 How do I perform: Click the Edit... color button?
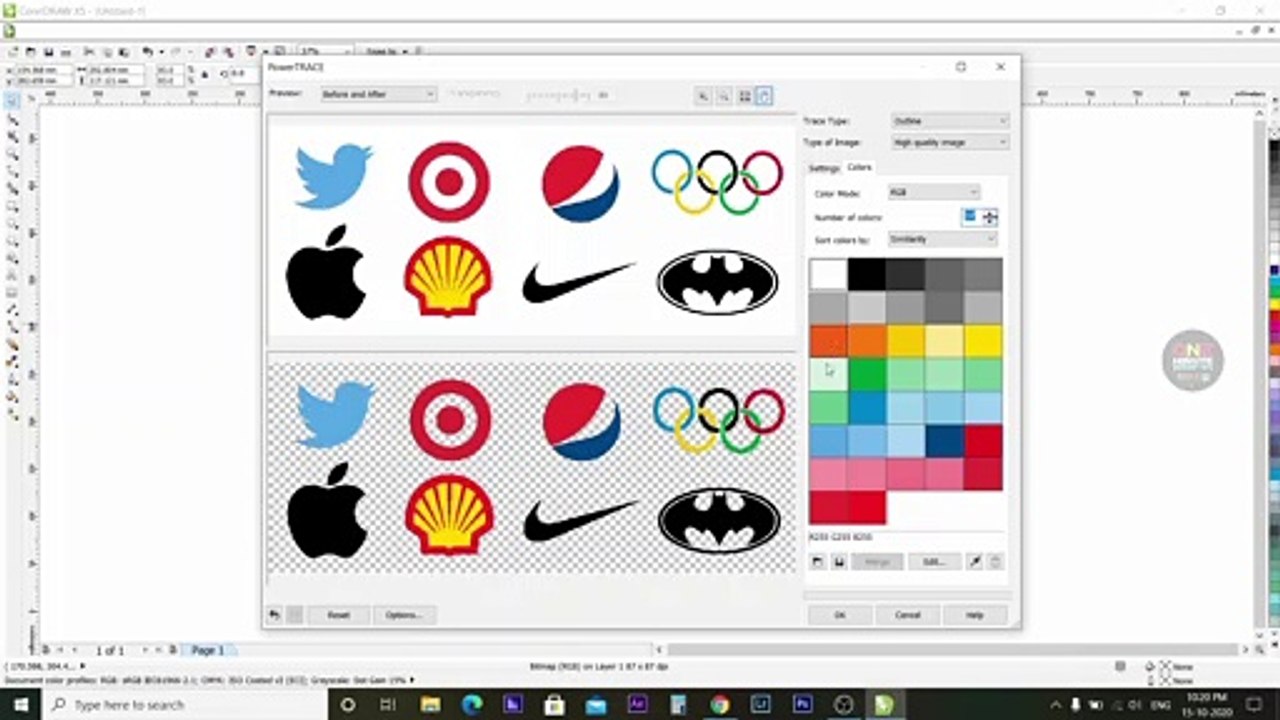(x=934, y=562)
